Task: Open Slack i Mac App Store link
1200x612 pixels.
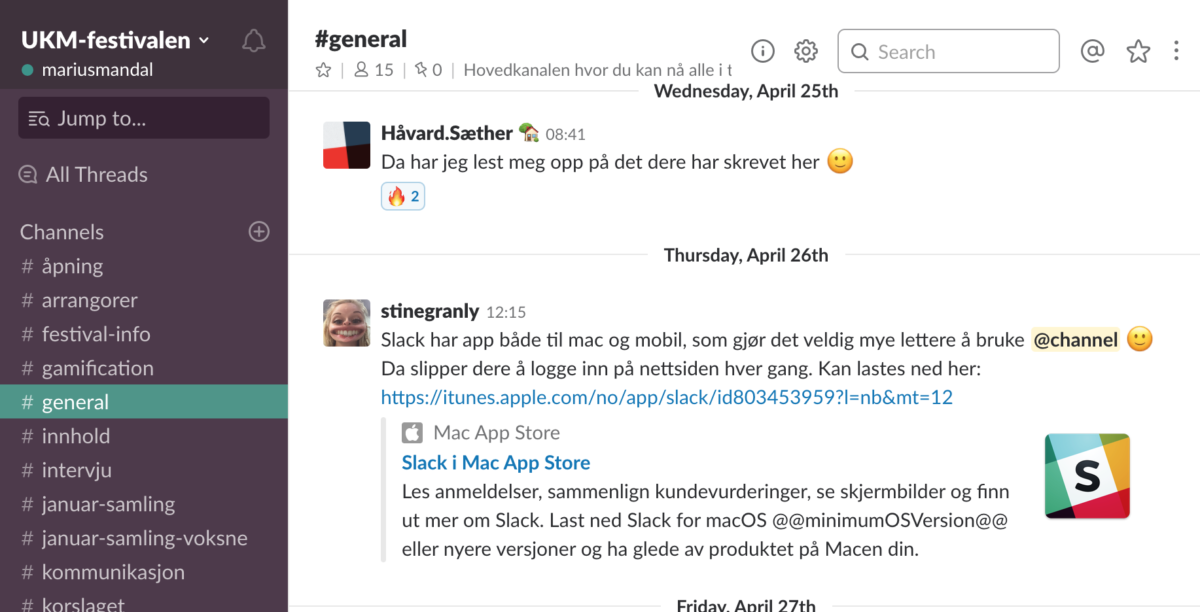Action: [x=496, y=462]
